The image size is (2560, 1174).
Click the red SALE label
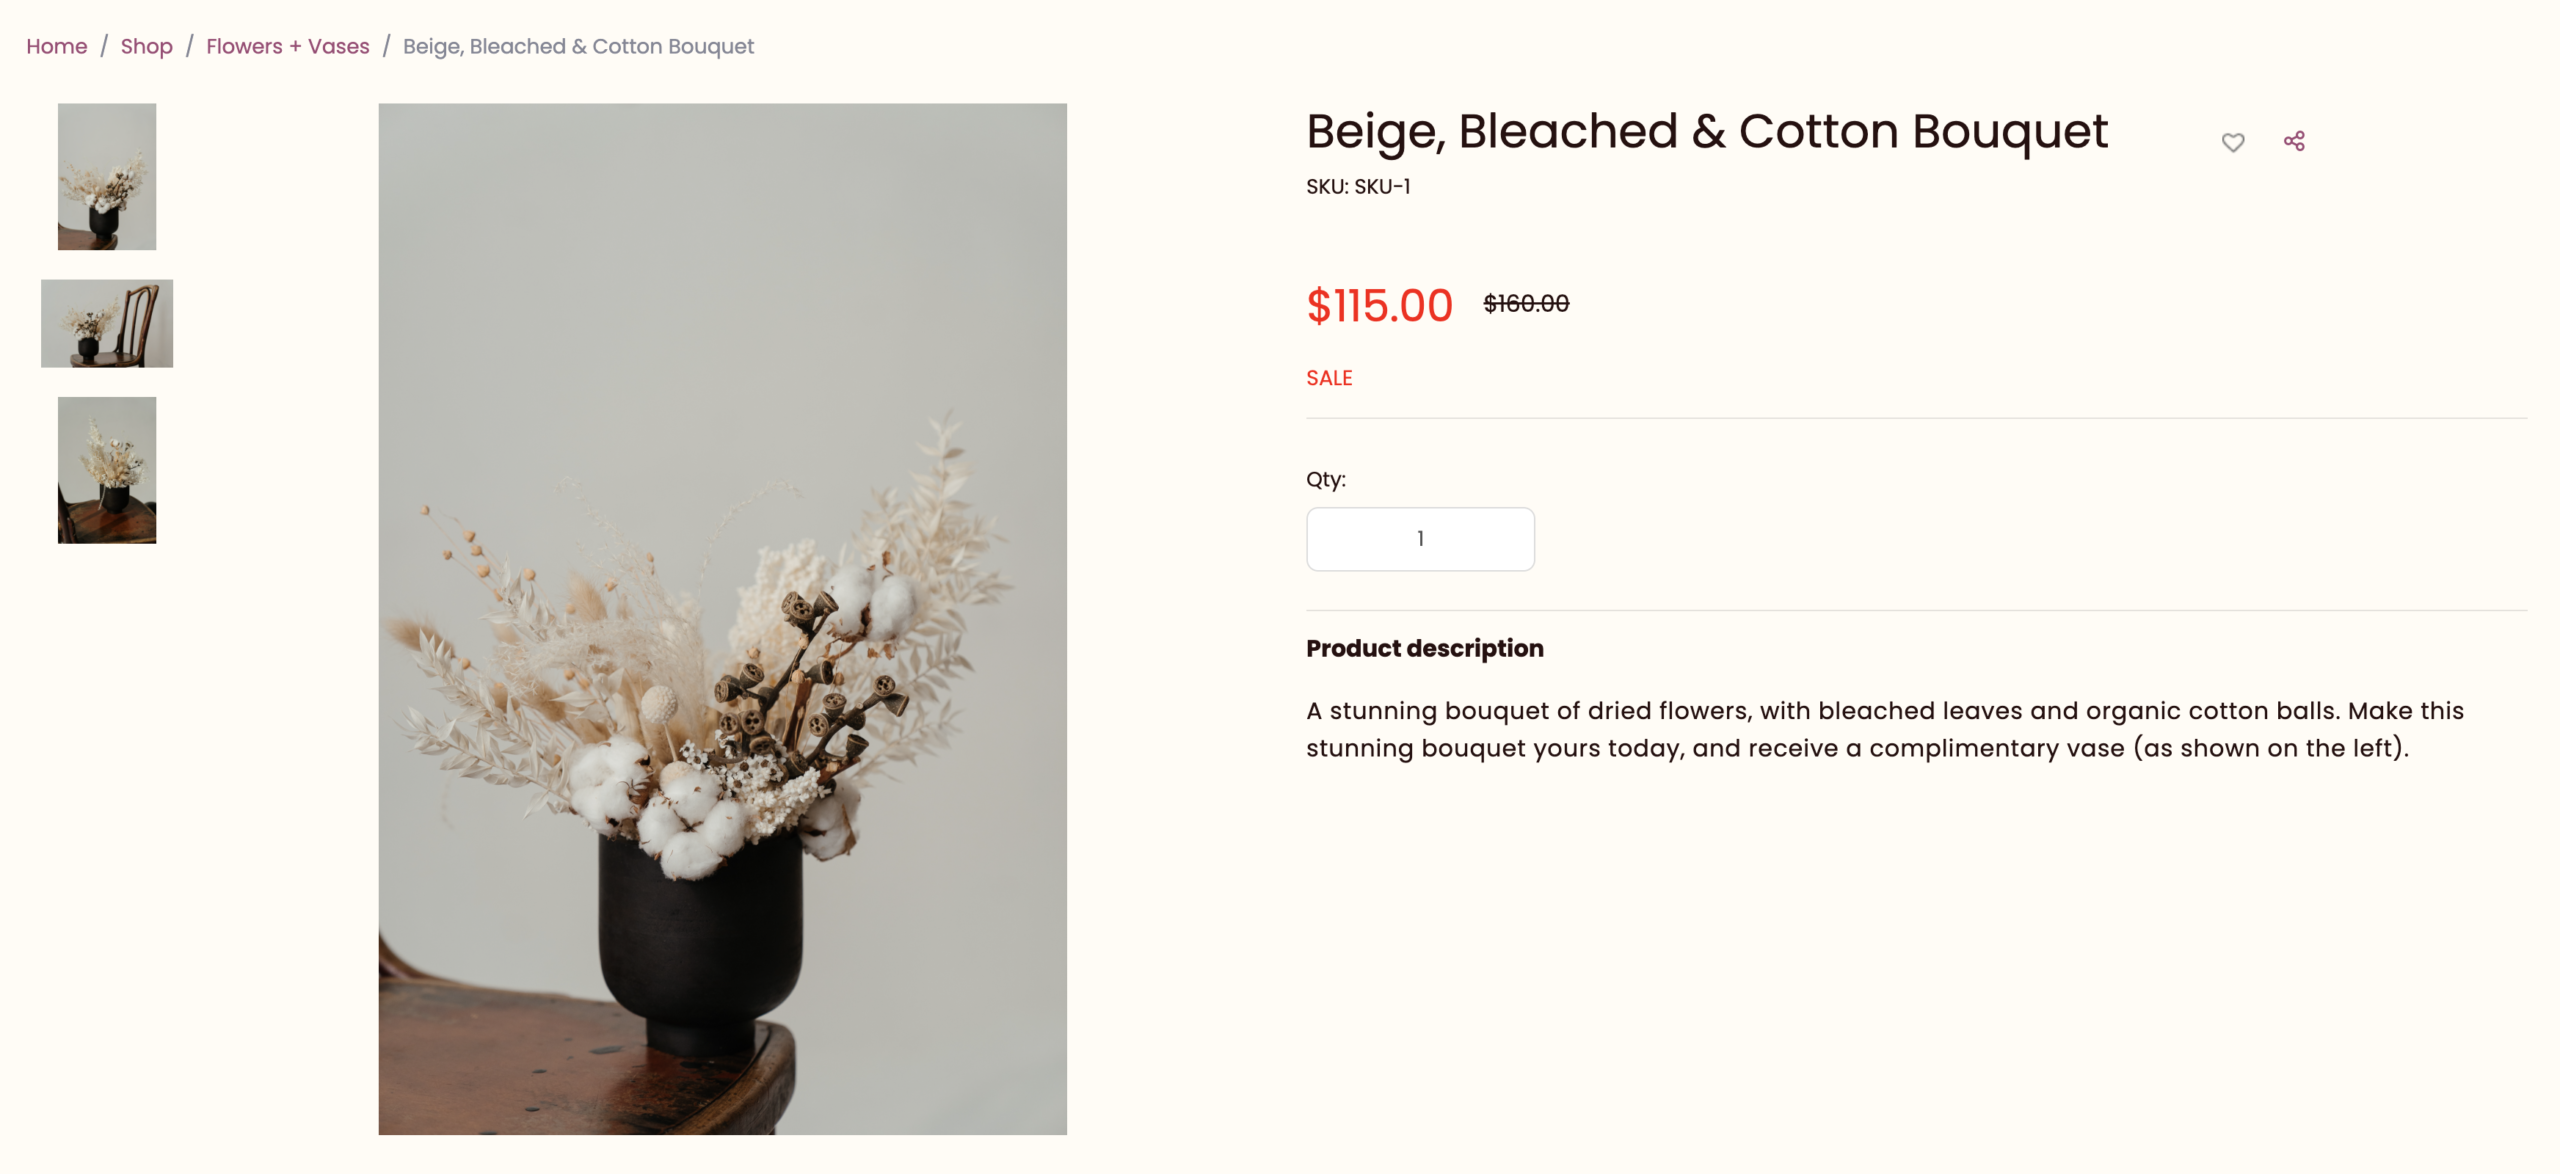point(1329,378)
